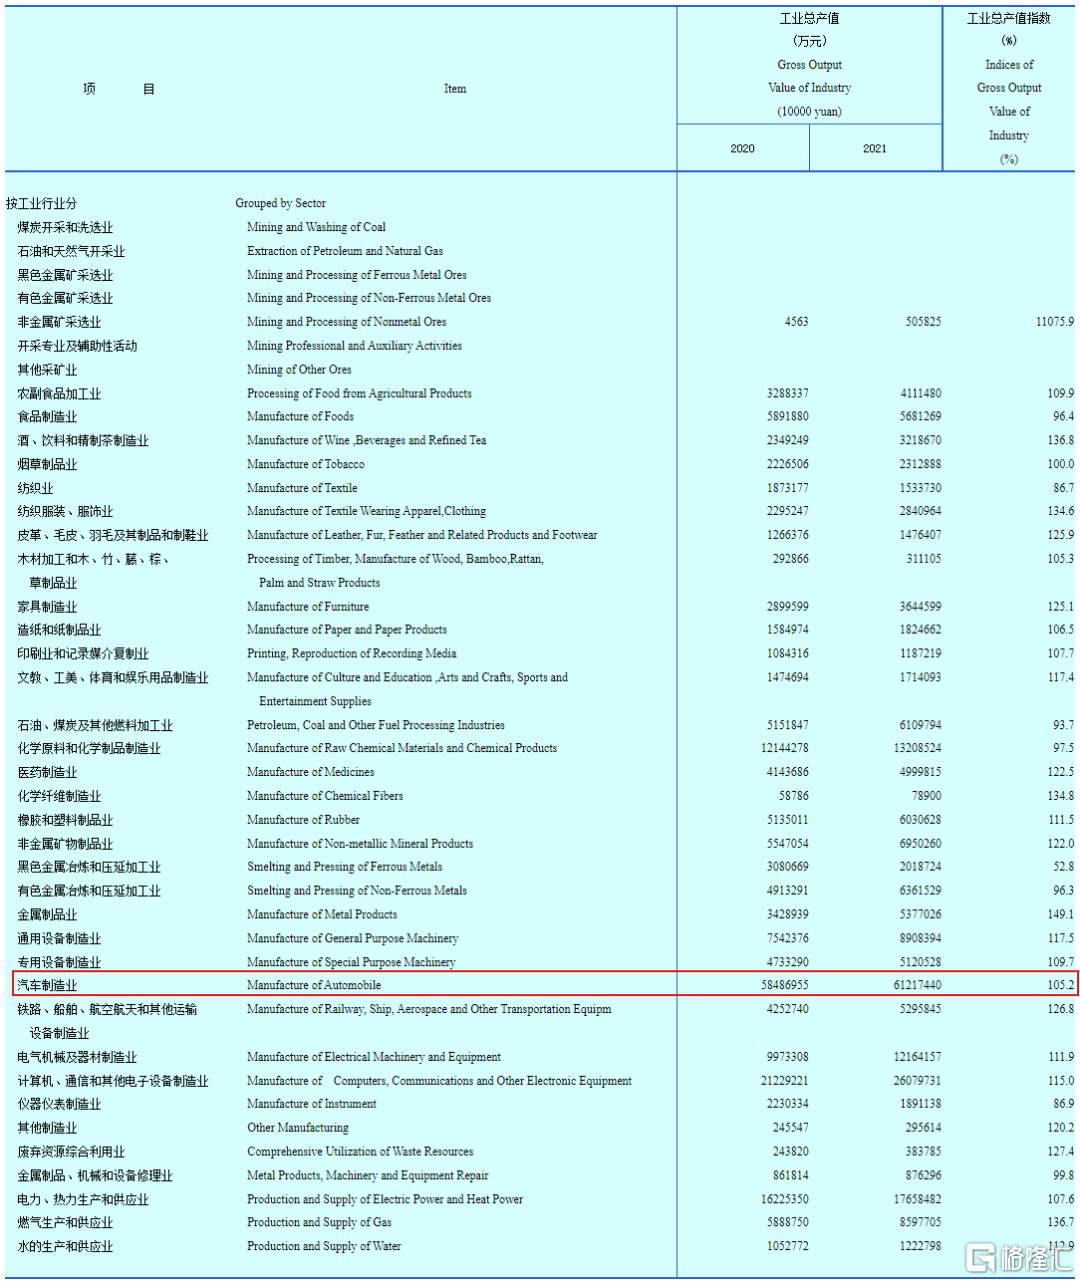Select 'Extraction of Petroleum and Natural Gas'

[345, 251]
